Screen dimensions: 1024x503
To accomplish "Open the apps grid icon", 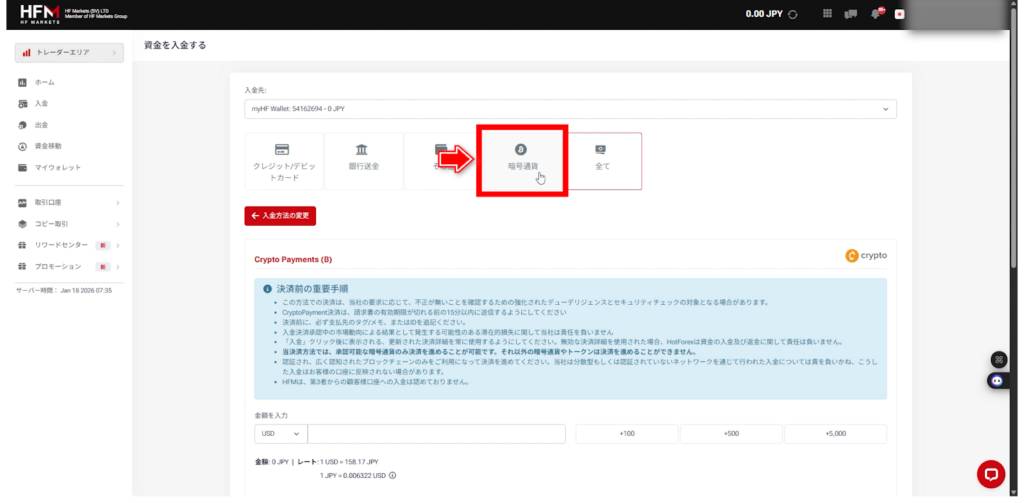I will pos(827,14).
